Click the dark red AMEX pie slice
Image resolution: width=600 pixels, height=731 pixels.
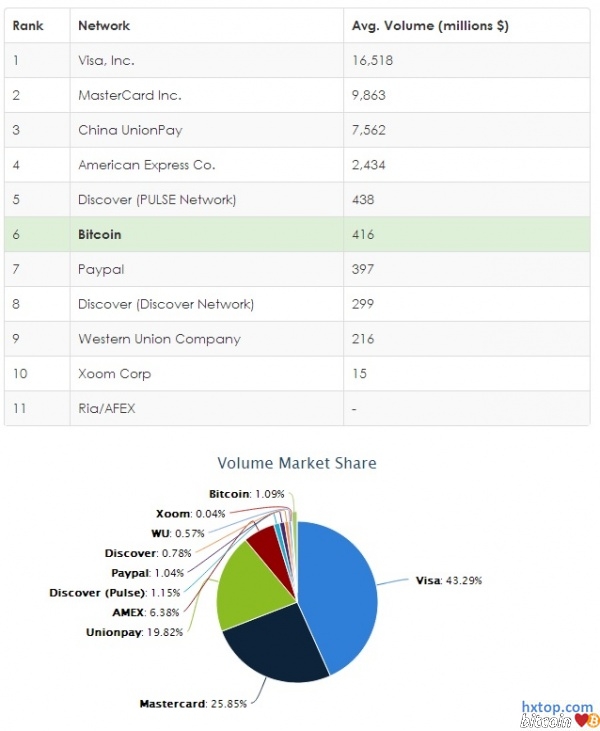[265, 545]
